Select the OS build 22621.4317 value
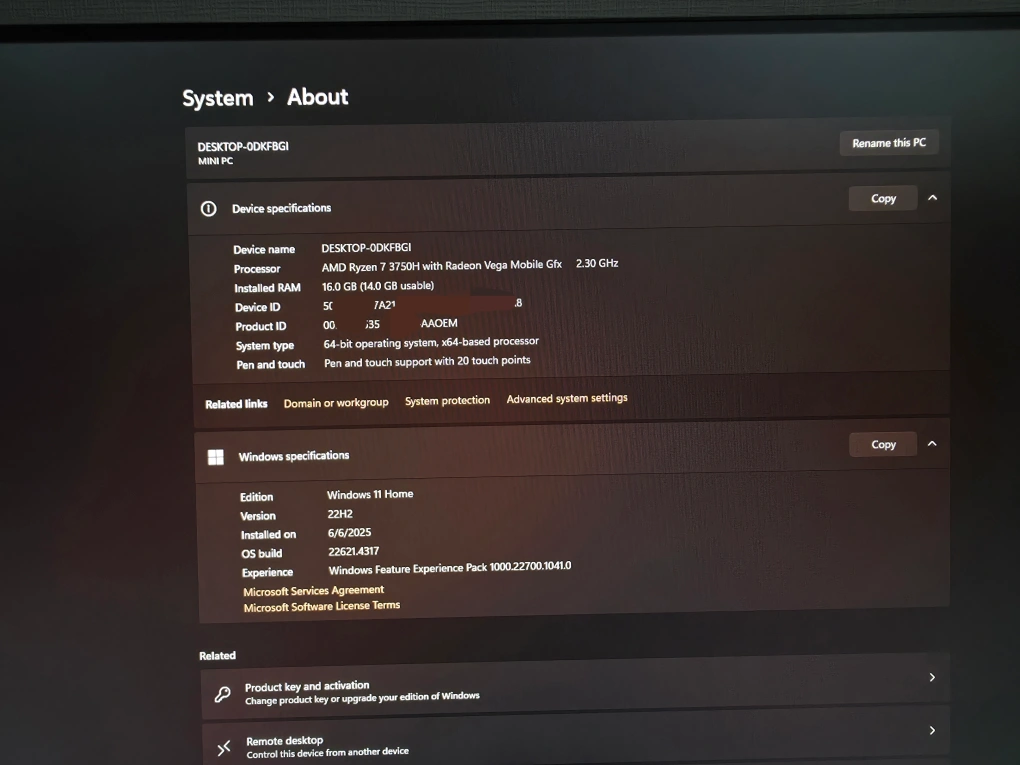Viewport: 1020px width, 765px height. [x=353, y=552]
